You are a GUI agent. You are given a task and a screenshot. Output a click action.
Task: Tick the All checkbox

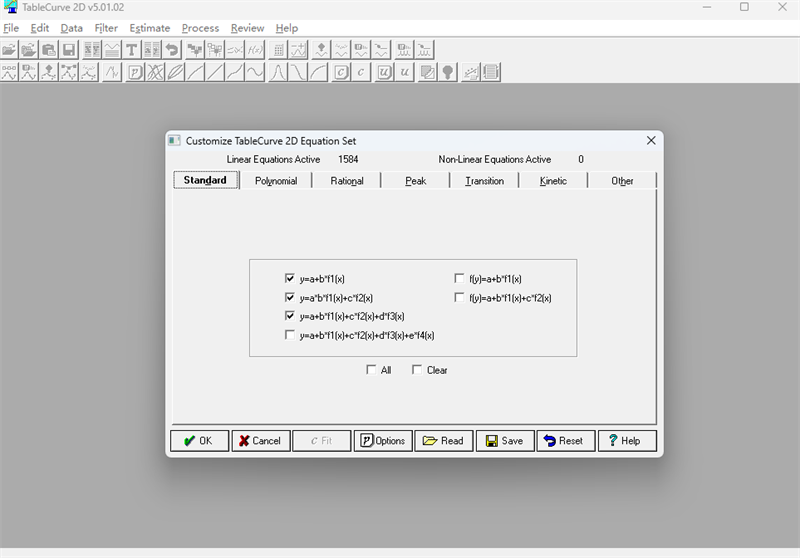coord(371,370)
